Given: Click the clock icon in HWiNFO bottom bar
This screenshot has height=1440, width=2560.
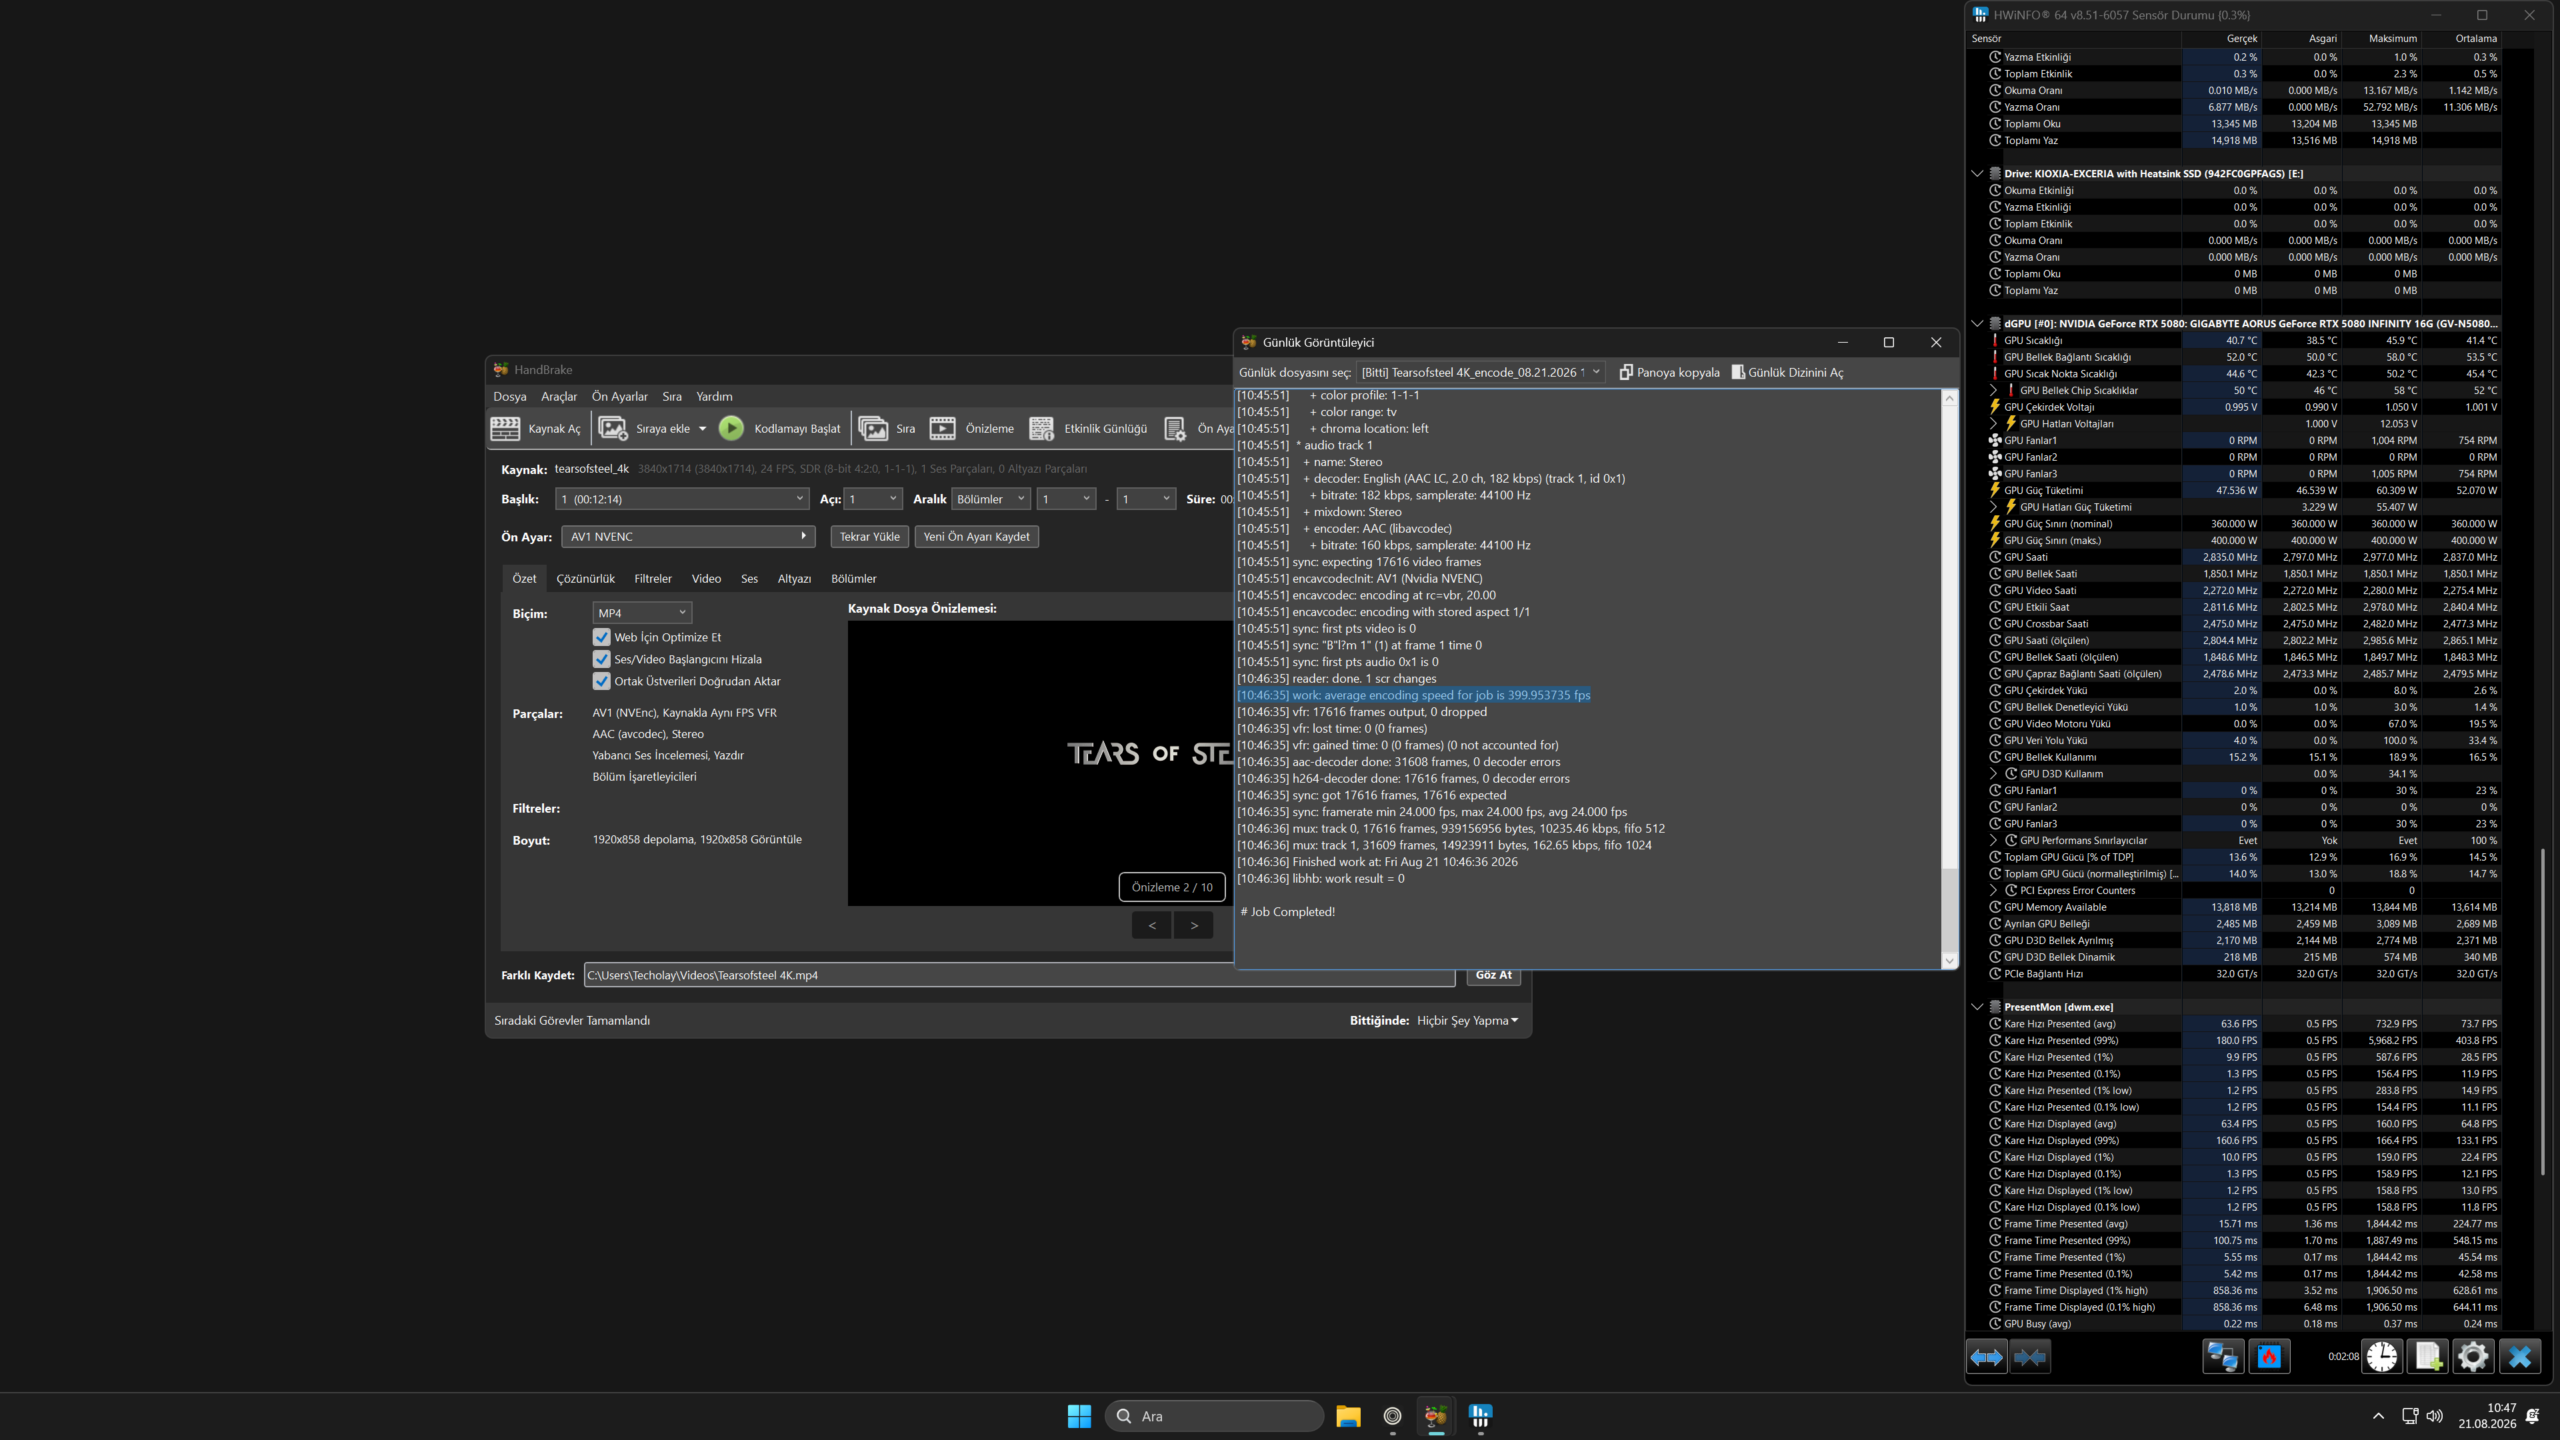Looking at the screenshot, I should (2382, 1357).
